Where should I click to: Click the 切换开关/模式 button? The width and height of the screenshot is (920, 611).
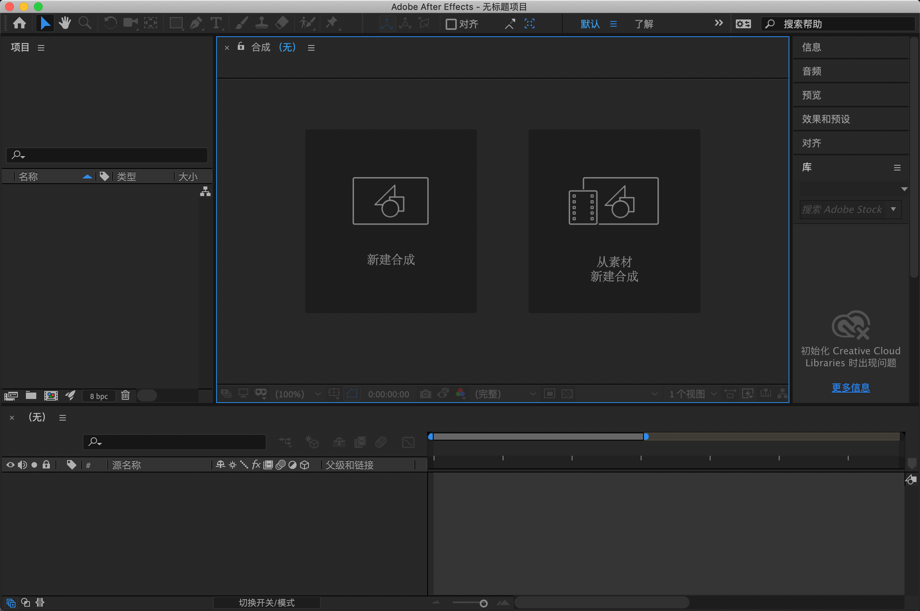[266, 603]
